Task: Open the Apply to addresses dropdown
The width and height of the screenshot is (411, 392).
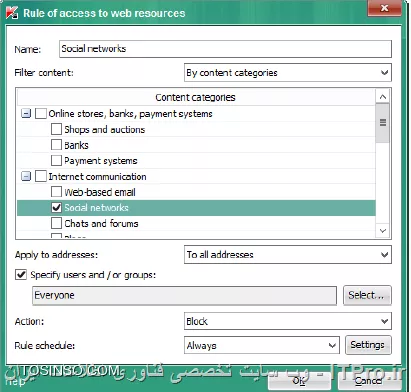Action: (x=288, y=255)
